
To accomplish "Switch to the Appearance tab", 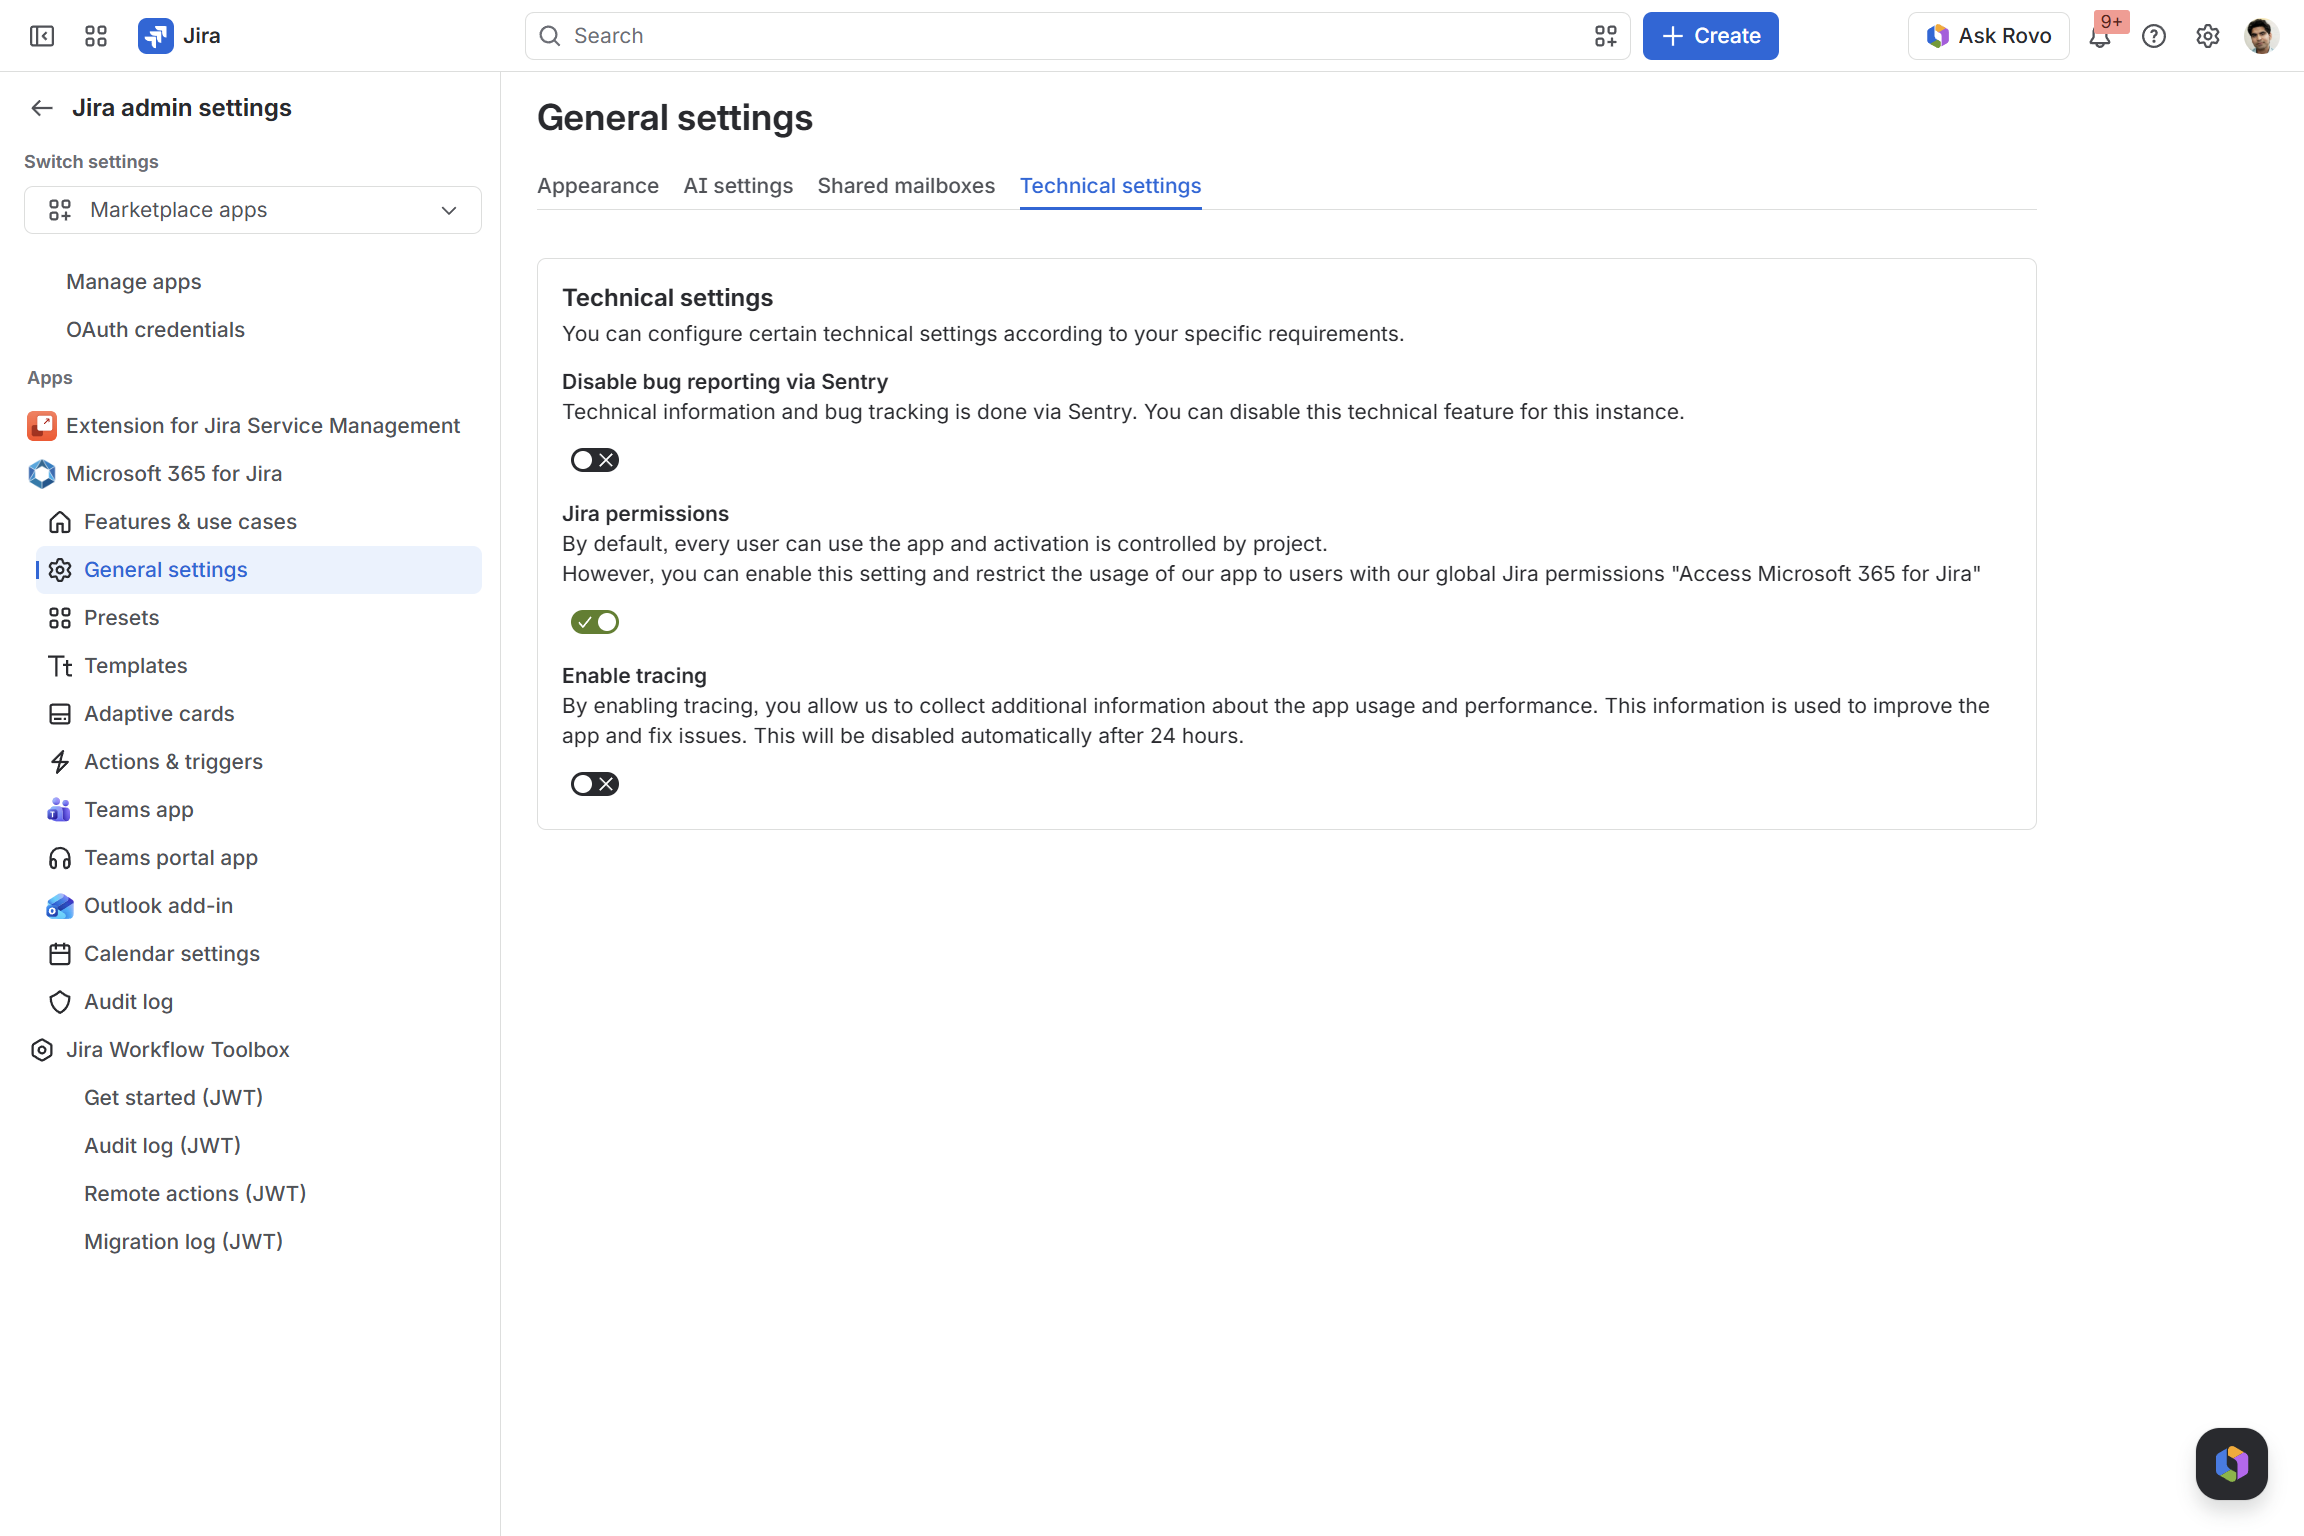I will point(598,186).
